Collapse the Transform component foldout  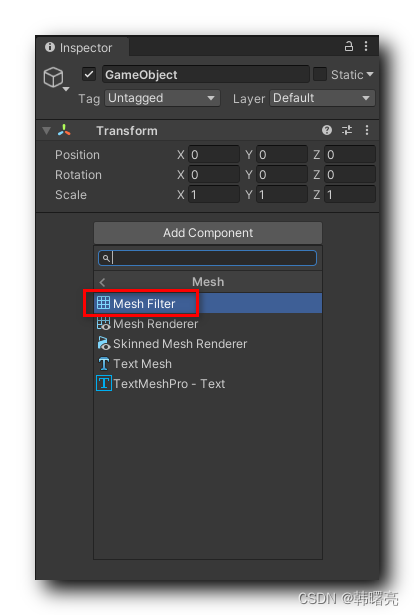46,131
